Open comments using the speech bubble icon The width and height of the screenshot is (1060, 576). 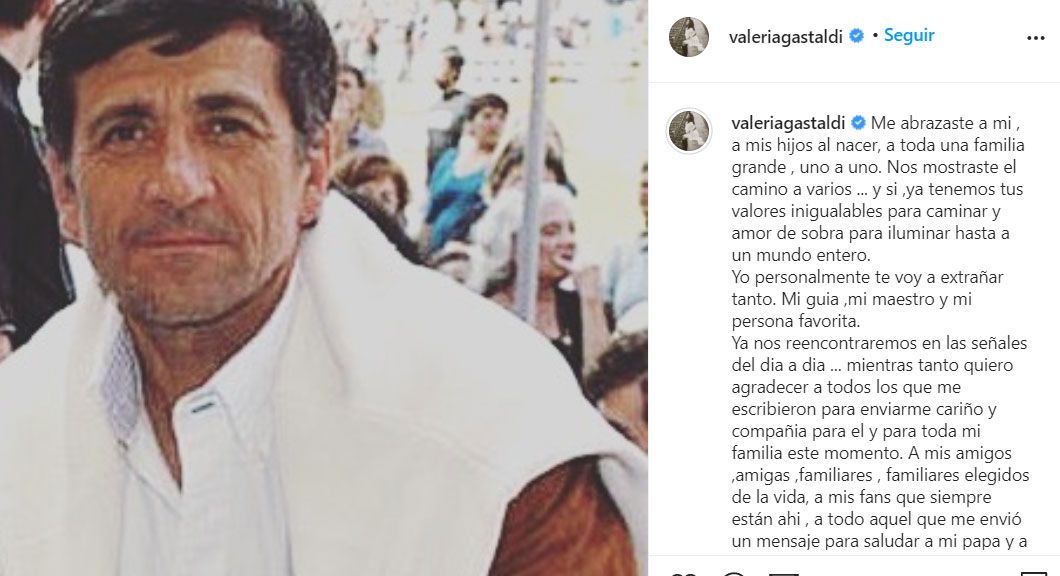click(735, 573)
